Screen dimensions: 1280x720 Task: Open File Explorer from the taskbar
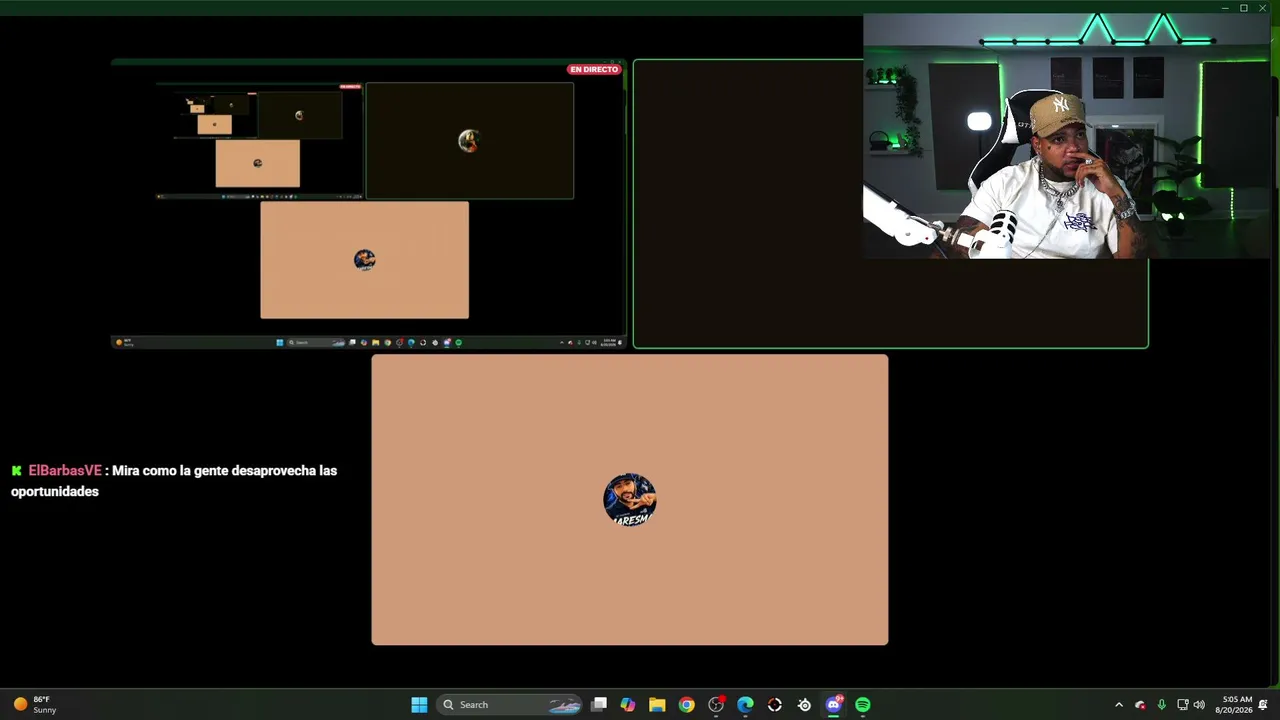(657, 705)
